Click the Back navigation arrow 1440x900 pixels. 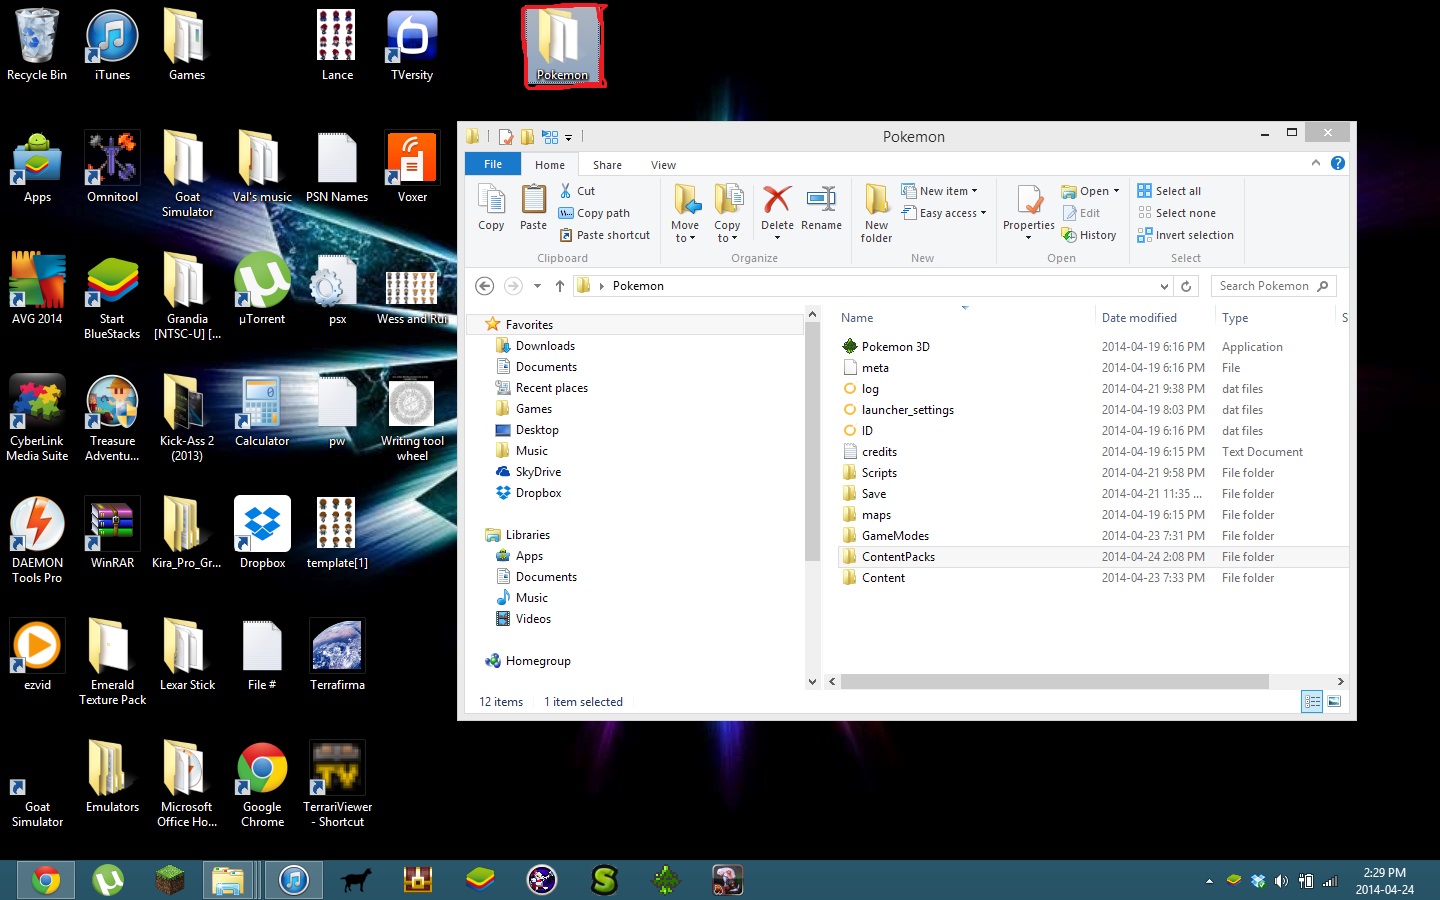[x=484, y=286]
